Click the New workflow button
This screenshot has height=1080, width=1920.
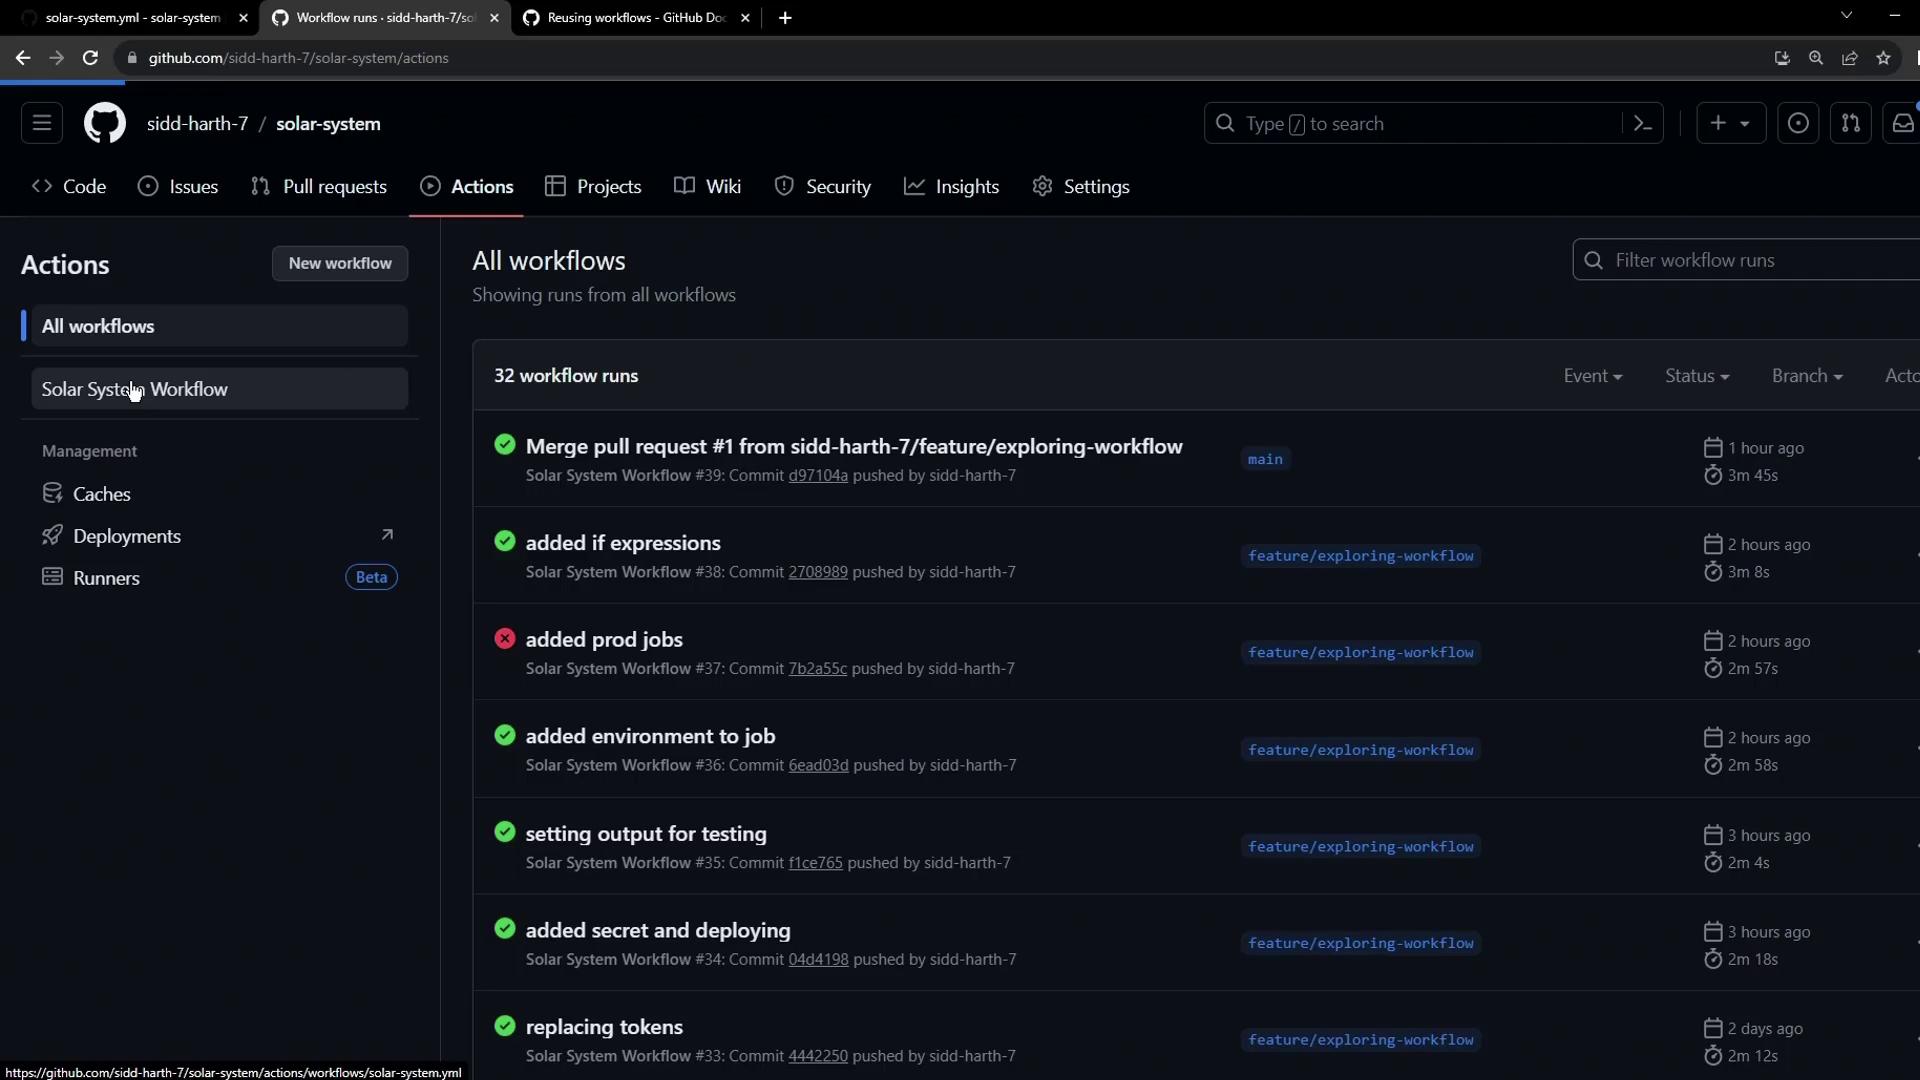coord(340,263)
